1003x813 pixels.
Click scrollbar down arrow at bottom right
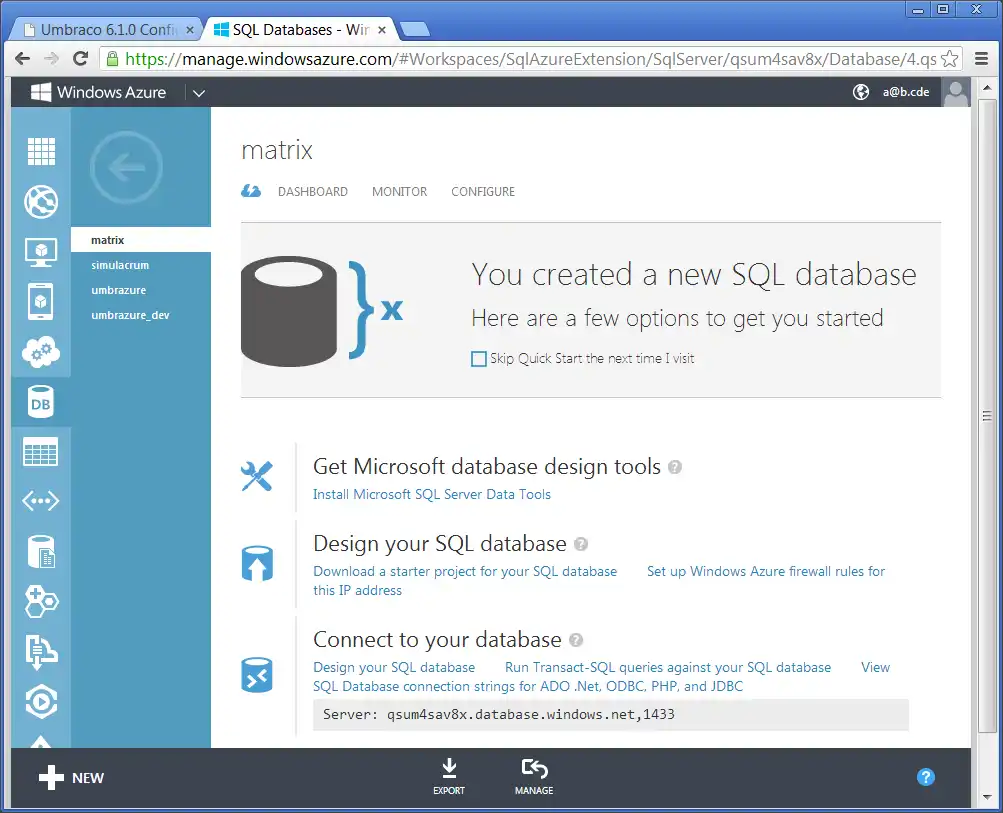point(986,798)
